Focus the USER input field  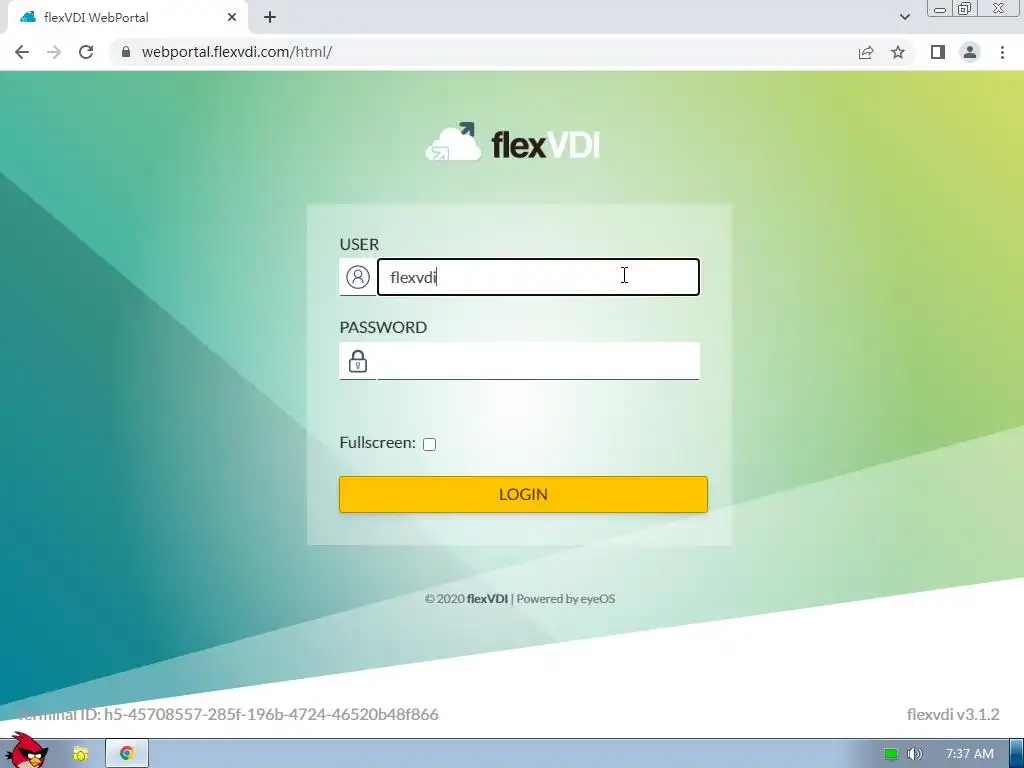pos(538,277)
